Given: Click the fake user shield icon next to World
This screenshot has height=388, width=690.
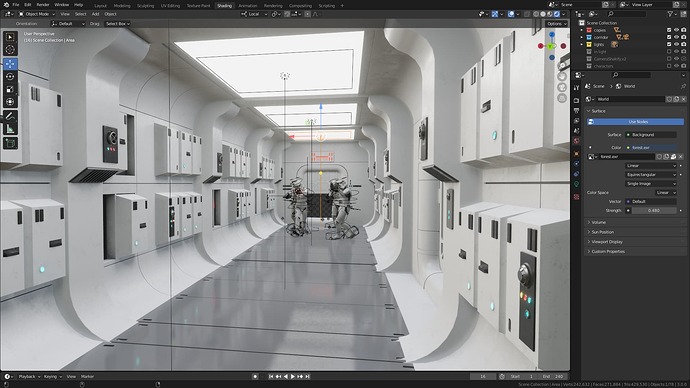Looking at the screenshot, I should coord(669,99).
